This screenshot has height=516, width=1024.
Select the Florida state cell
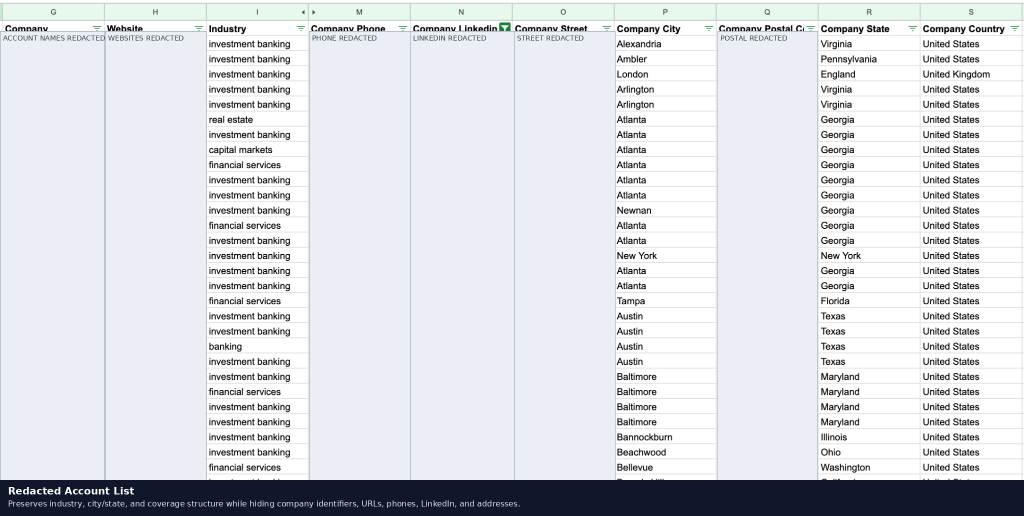pyautogui.click(x=869, y=301)
